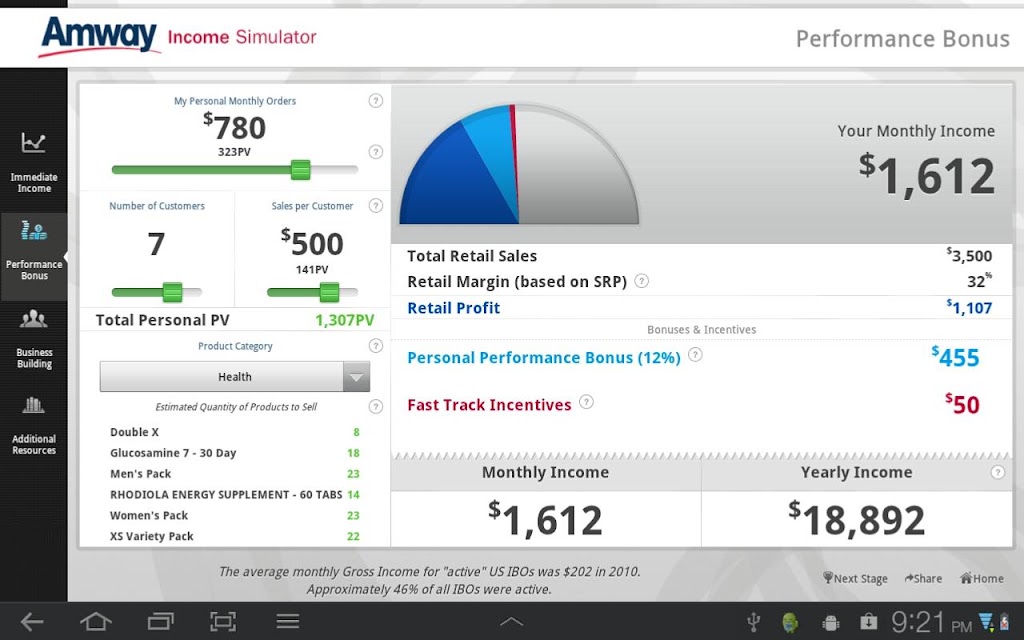Show help for Sales per Customer

click(x=376, y=206)
